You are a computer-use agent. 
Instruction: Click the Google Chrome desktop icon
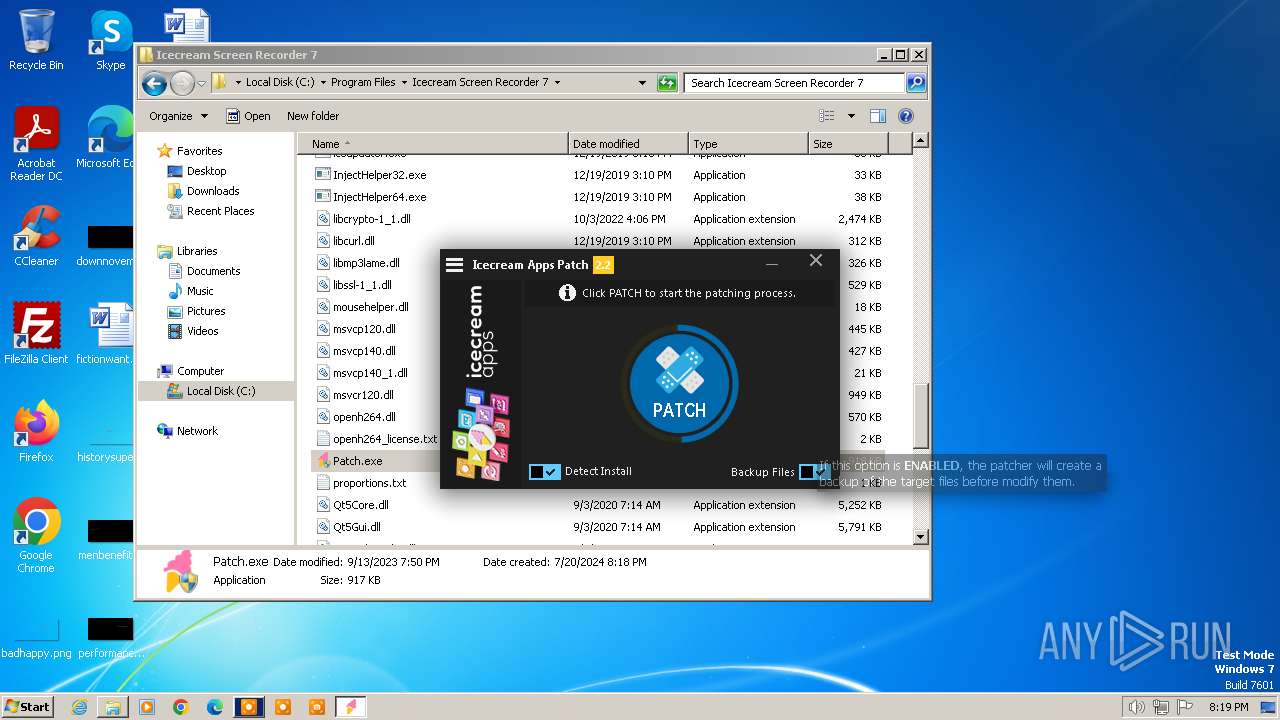pyautogui.click(x=36, y=536)
